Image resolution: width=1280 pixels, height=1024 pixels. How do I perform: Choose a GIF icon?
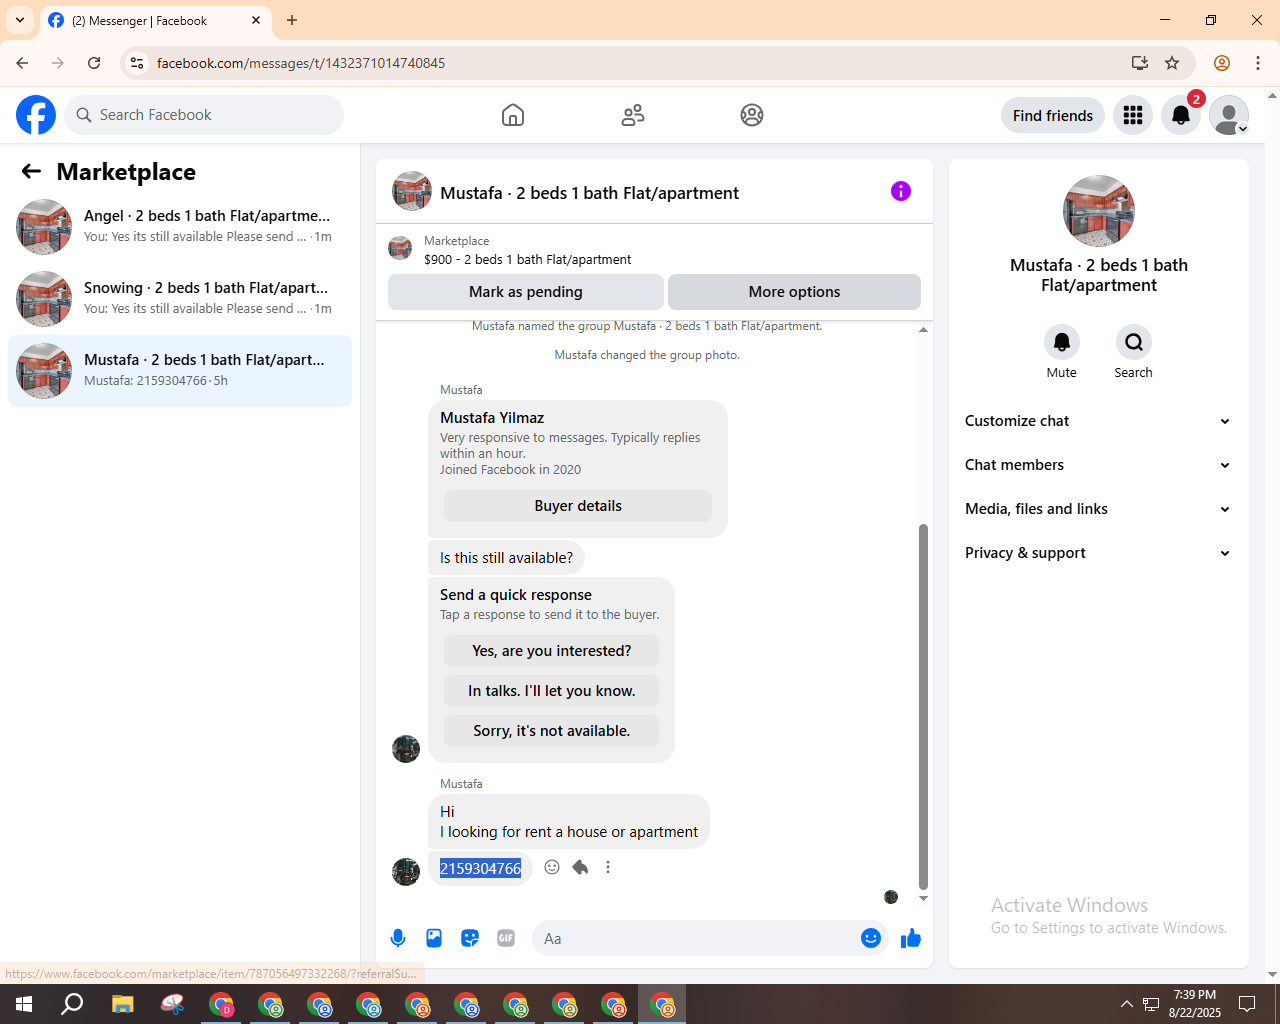tap(506, 938)
